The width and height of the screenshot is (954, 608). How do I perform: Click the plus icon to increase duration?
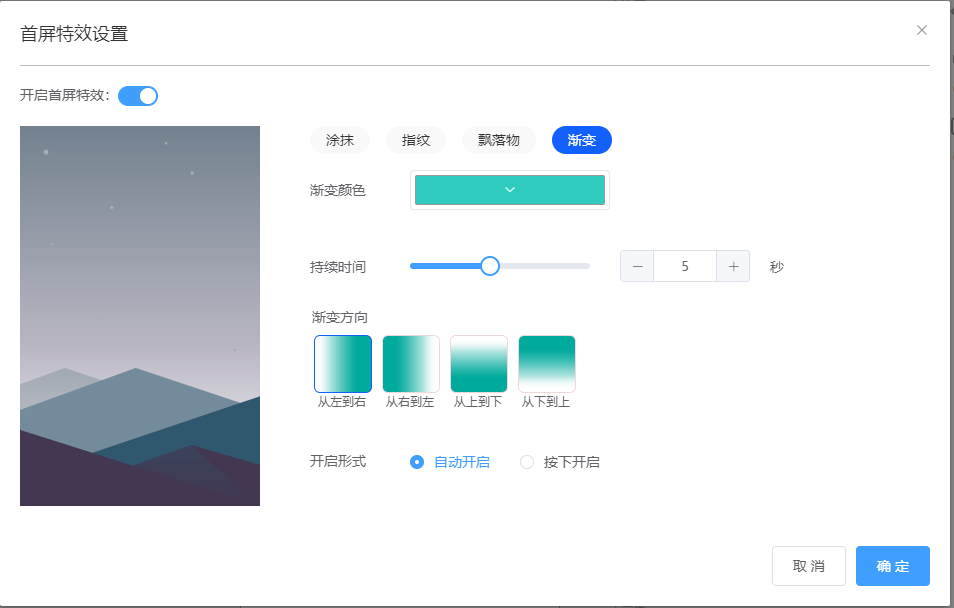point(733,266)
